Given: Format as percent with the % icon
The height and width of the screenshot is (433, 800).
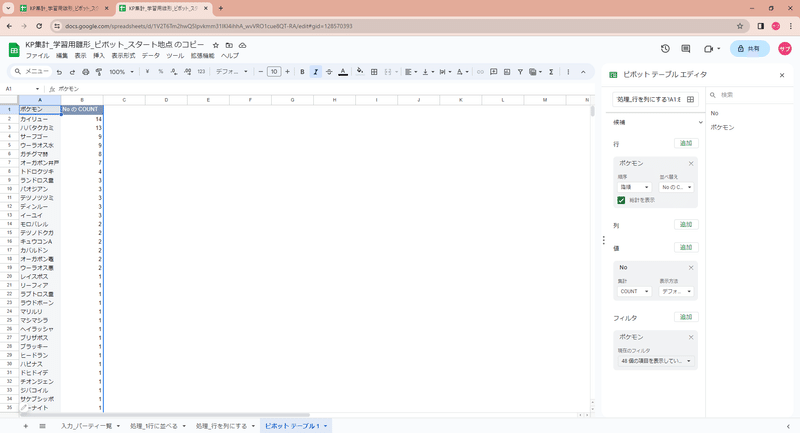Looking at the screenshot, I should pyautogui.click(x=161, y=72).
